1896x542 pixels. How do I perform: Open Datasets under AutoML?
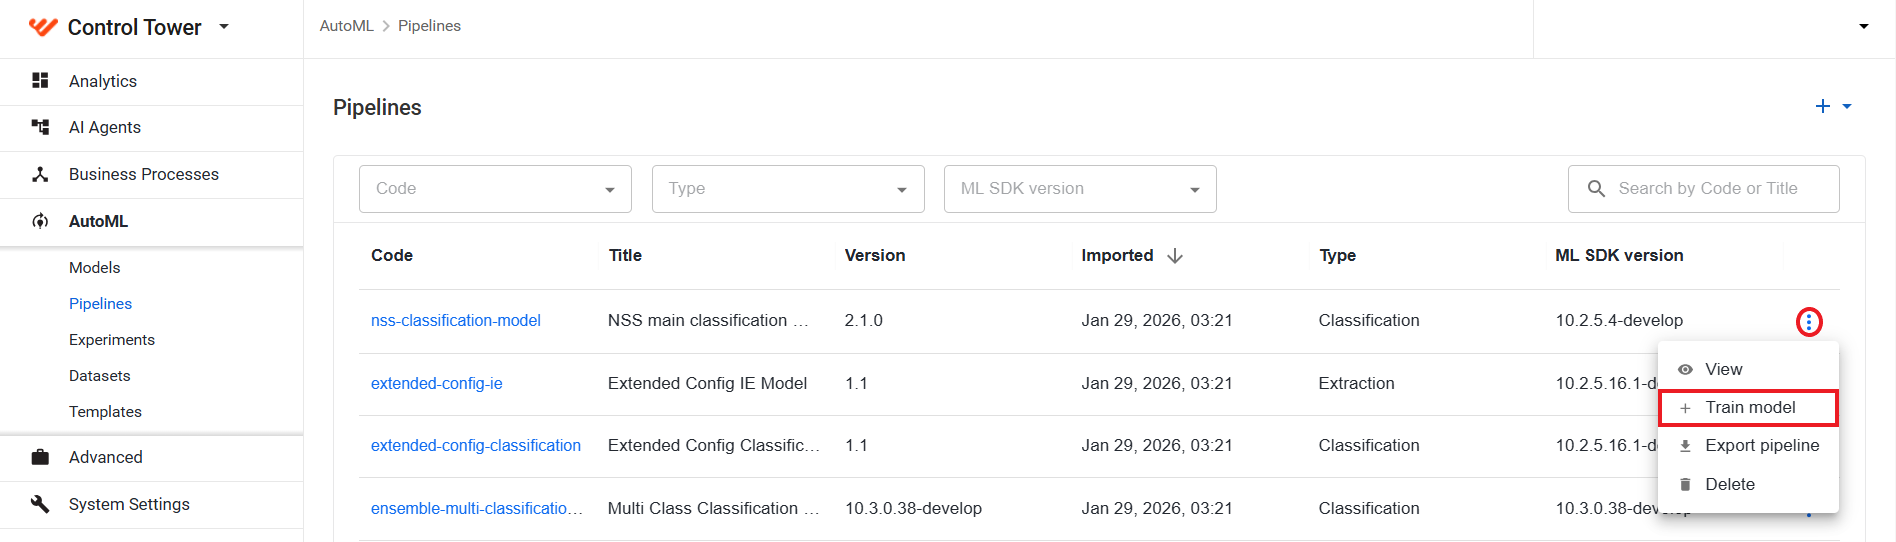(x=100, y=375)
